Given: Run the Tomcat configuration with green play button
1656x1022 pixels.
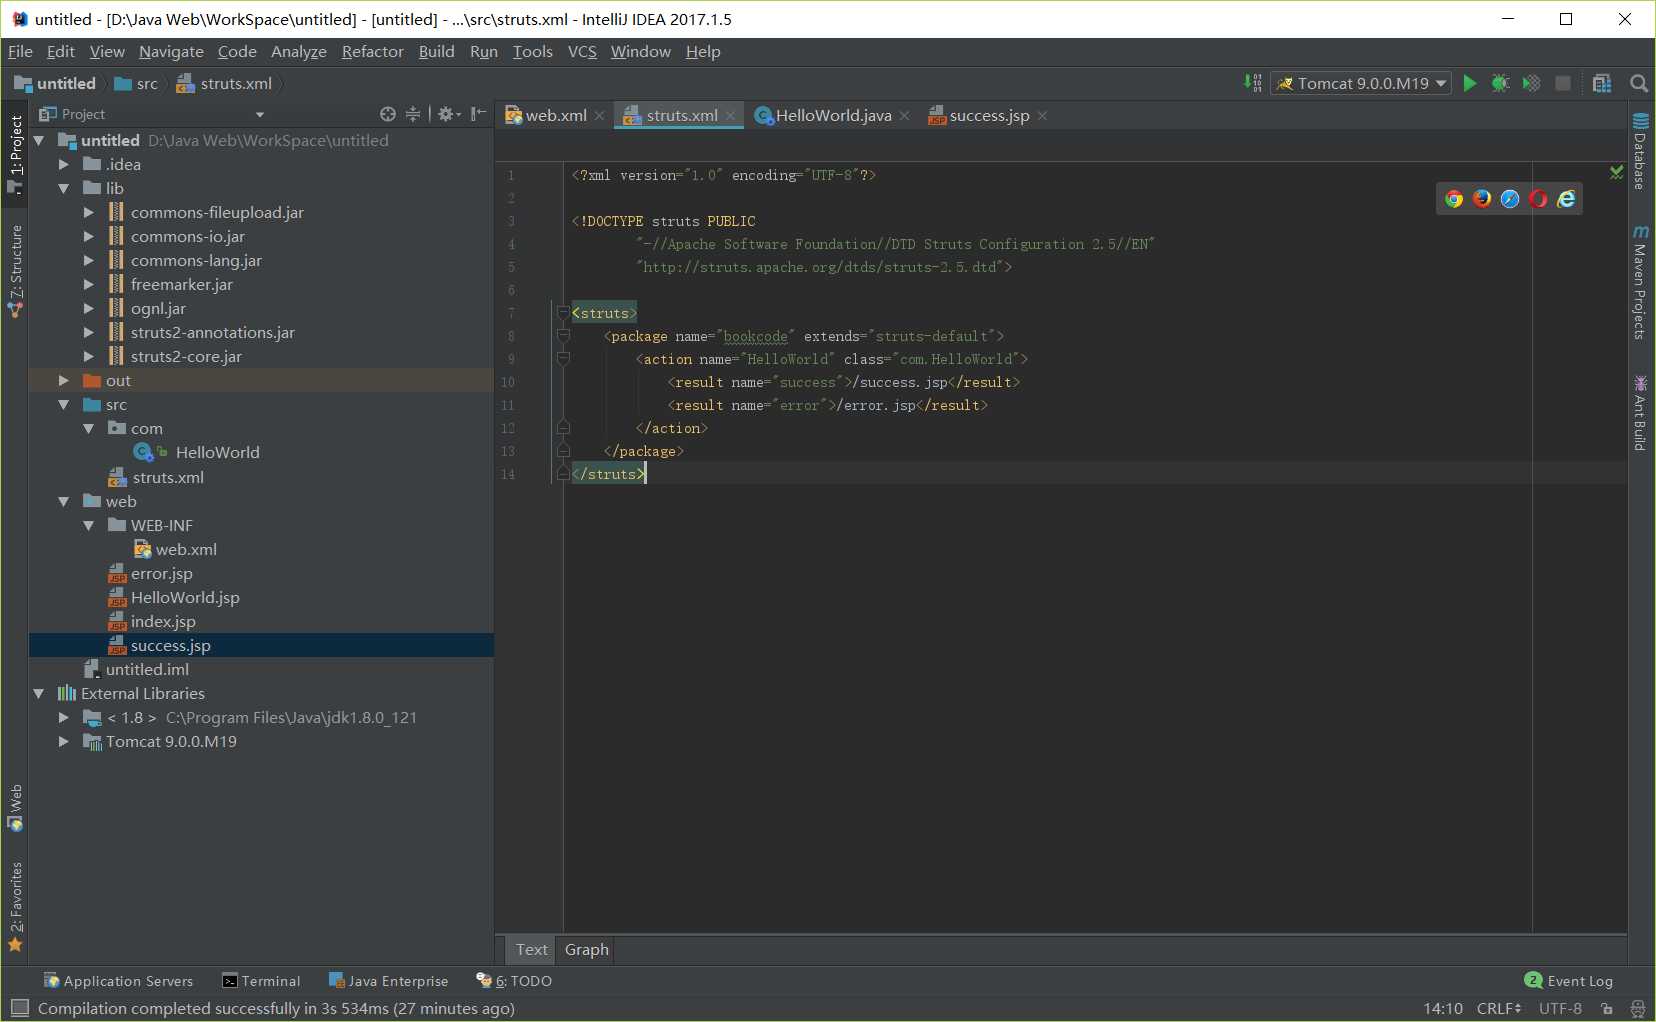Looking at the screenshot, I should tap(1469, 84).
